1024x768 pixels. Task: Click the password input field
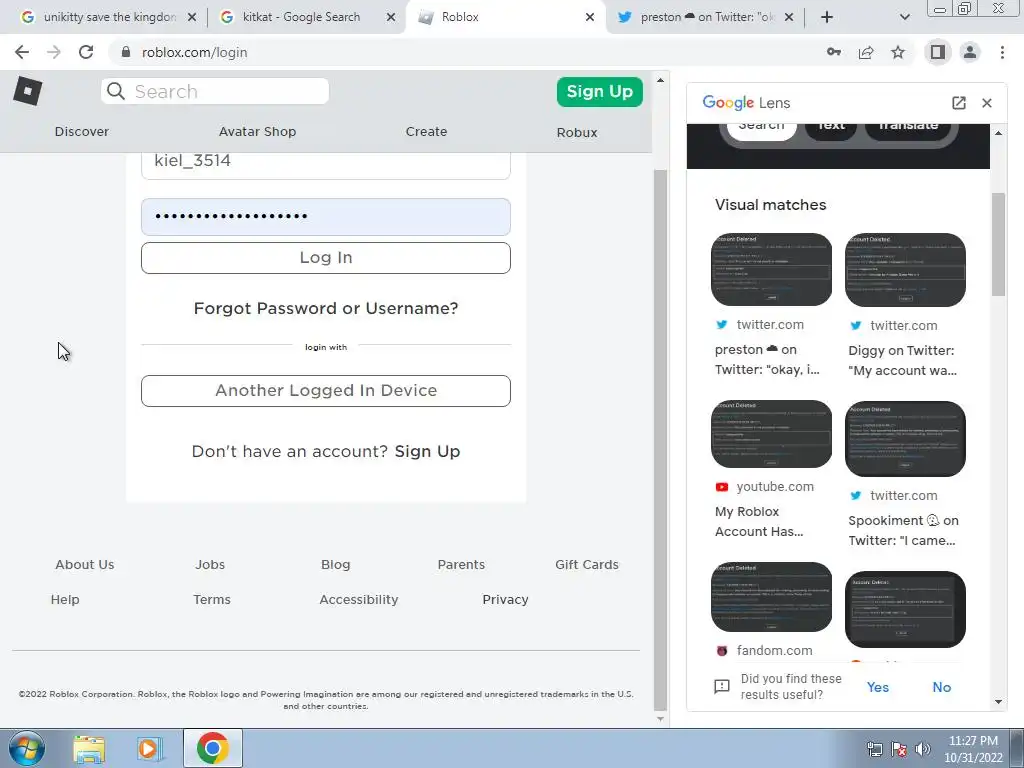pyautogui.click(x=326, y=217)
